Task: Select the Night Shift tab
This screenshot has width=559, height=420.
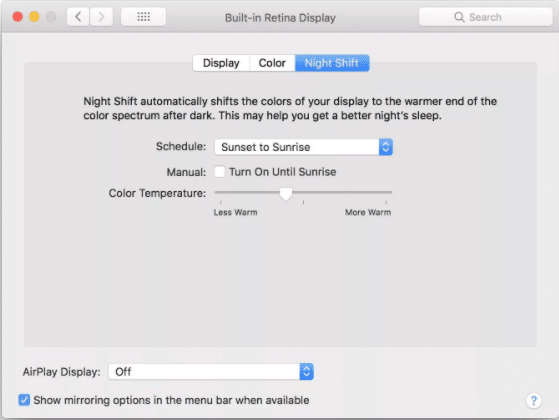Action: click(x=332, y=63)
